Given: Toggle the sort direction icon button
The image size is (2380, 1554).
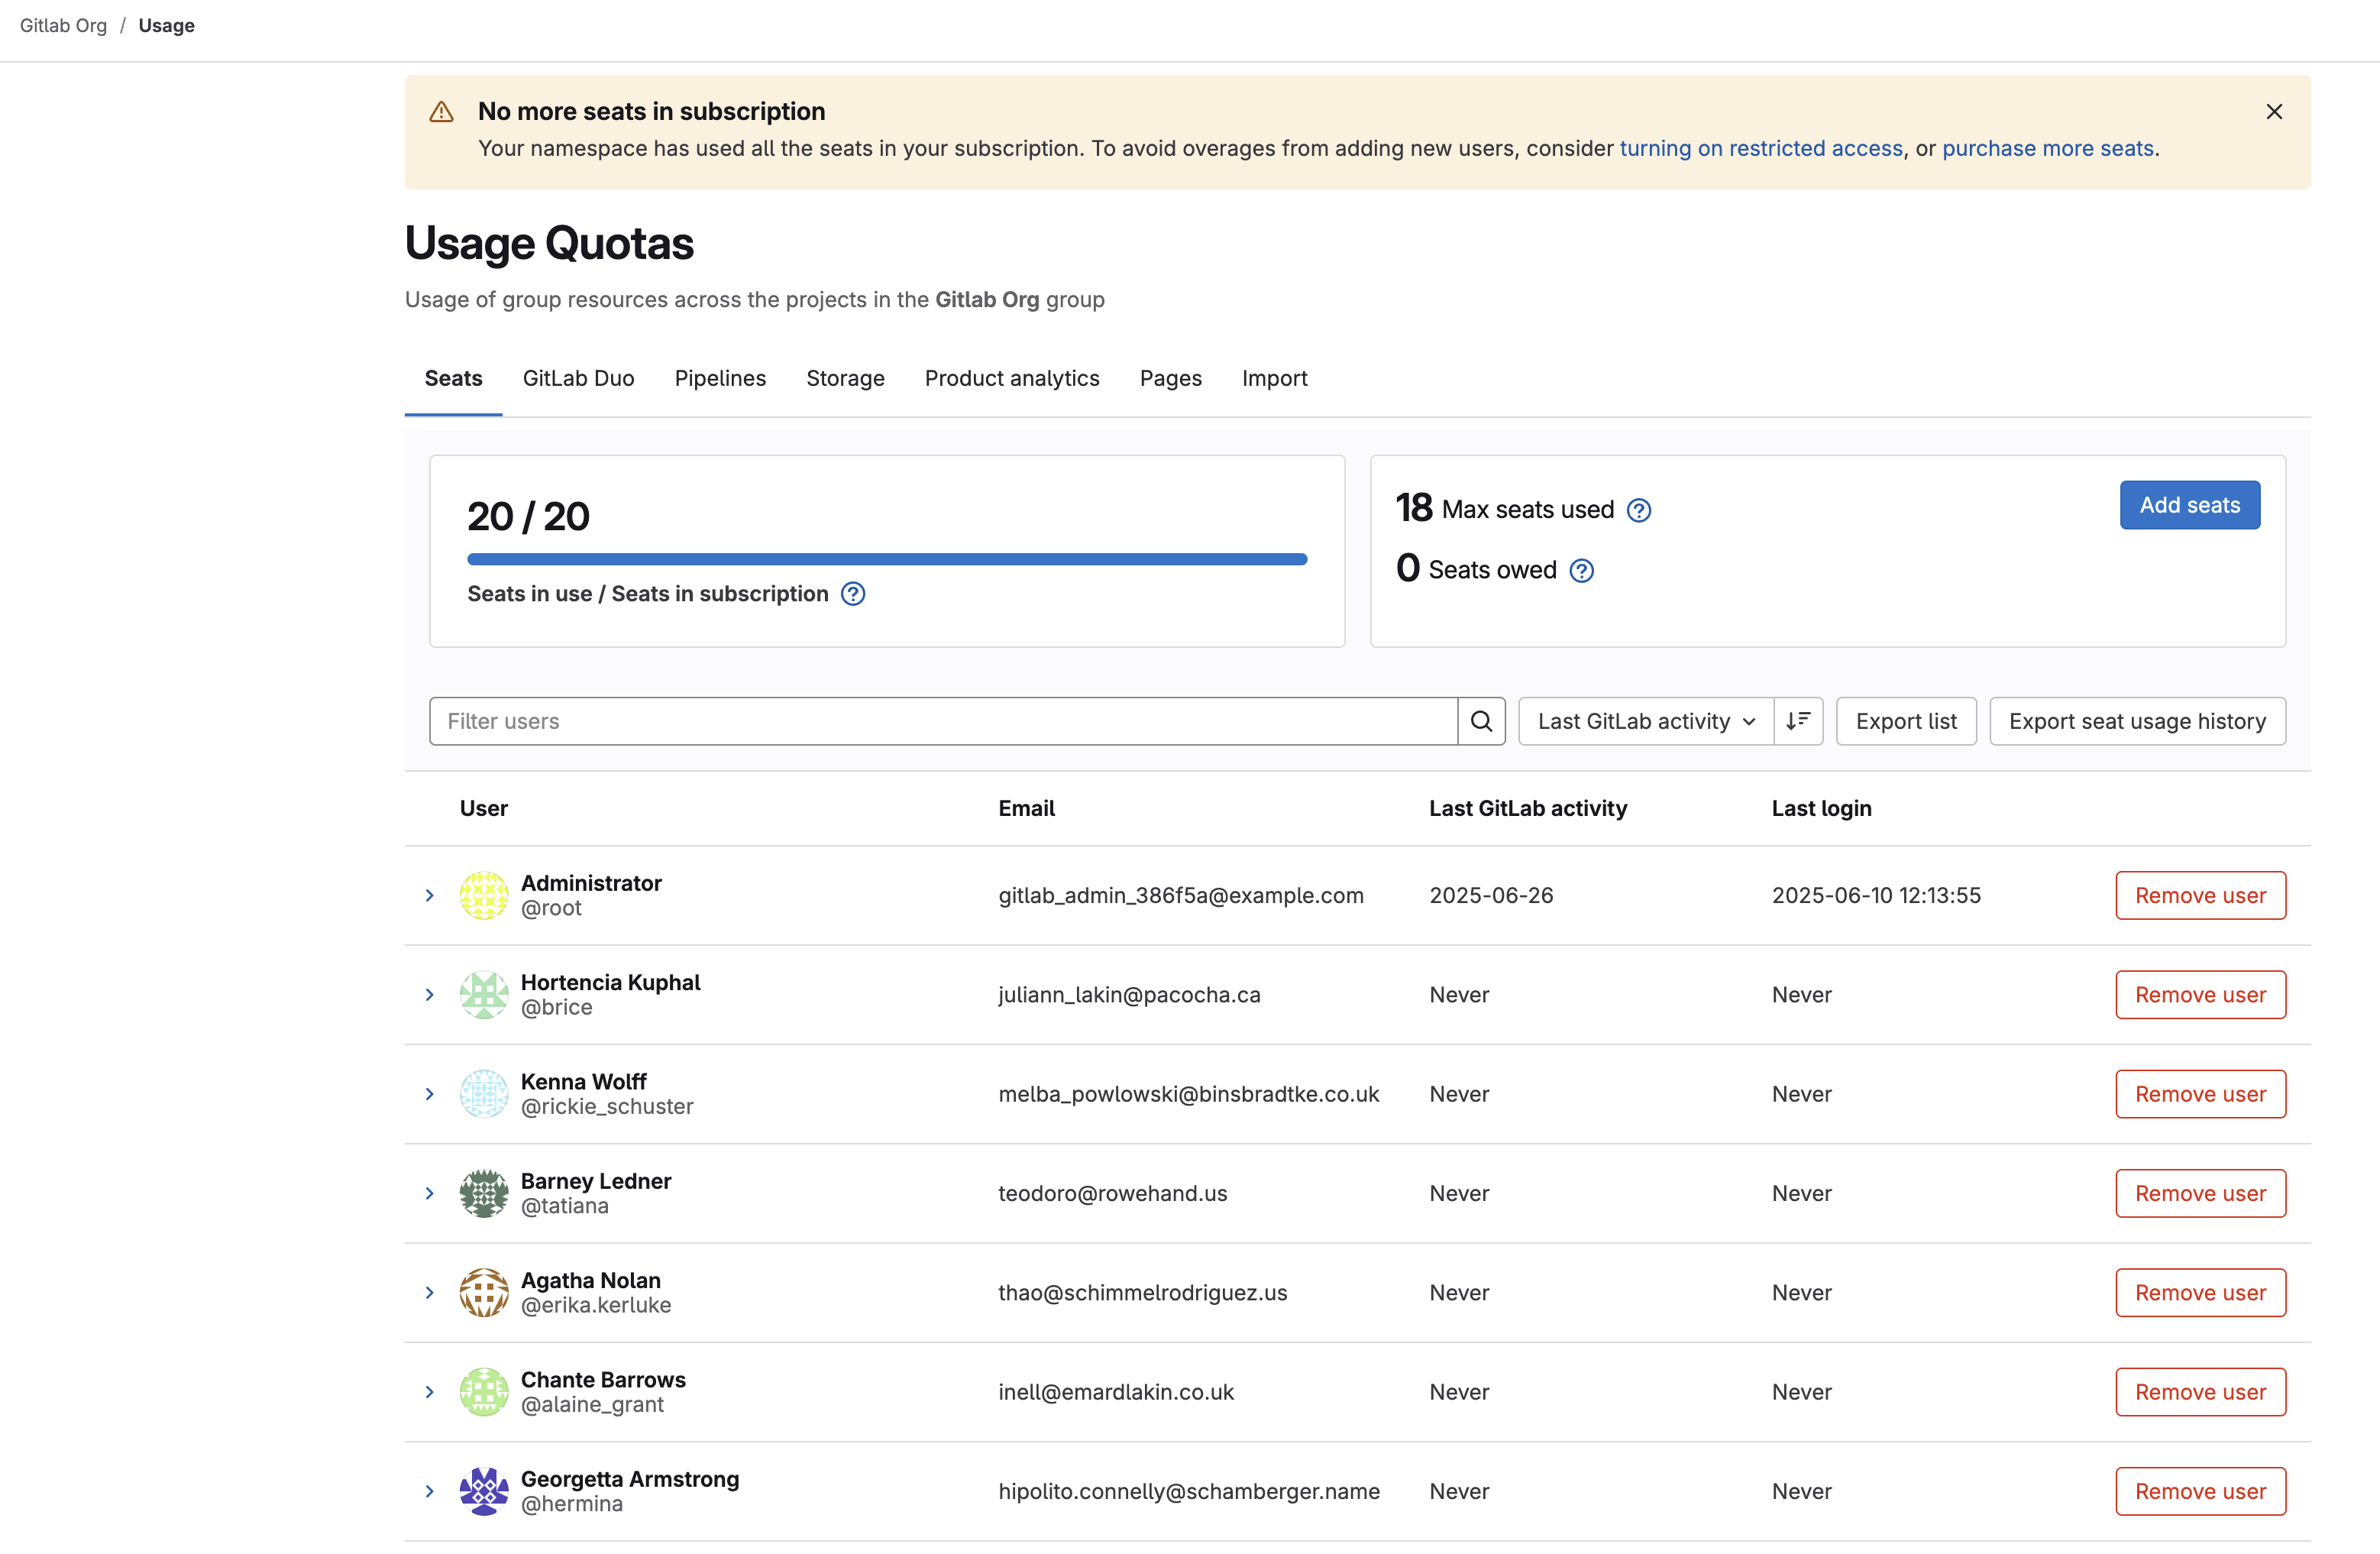Looking at the screenshot, I should 1797,721.
